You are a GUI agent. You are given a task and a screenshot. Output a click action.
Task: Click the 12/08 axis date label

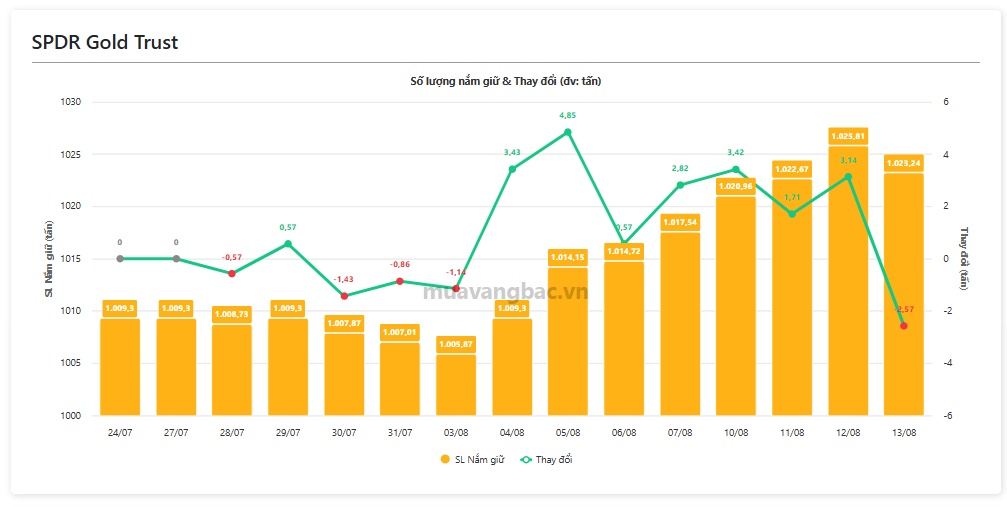click(x=848, y=432)
